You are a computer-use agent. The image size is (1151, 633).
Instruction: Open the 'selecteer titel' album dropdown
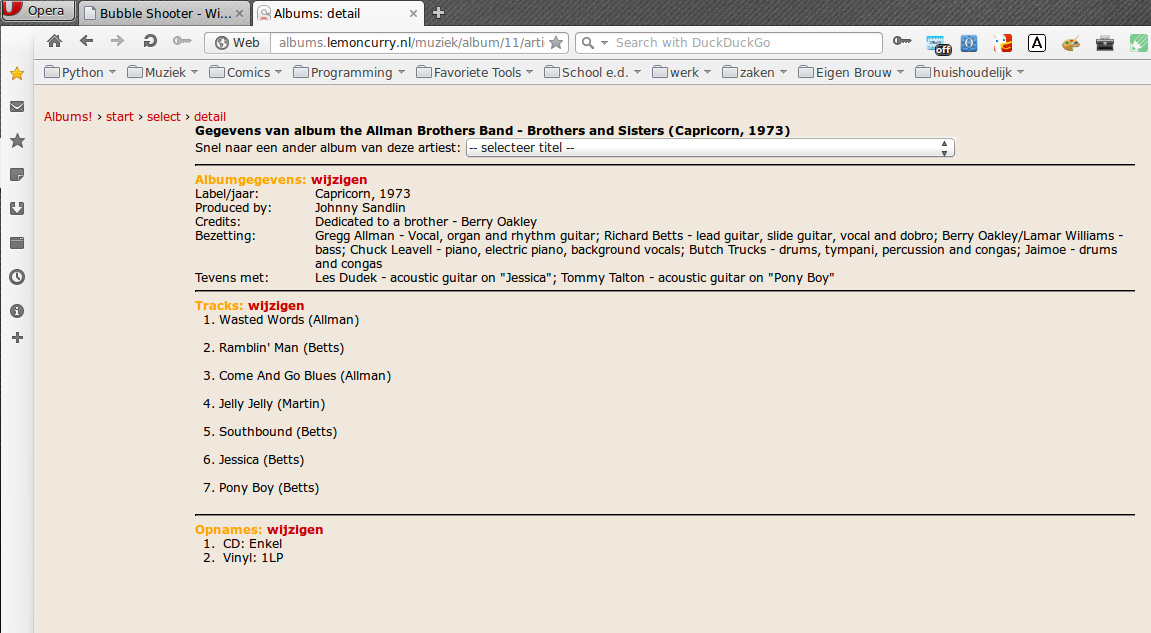click(x=710, y=148)
